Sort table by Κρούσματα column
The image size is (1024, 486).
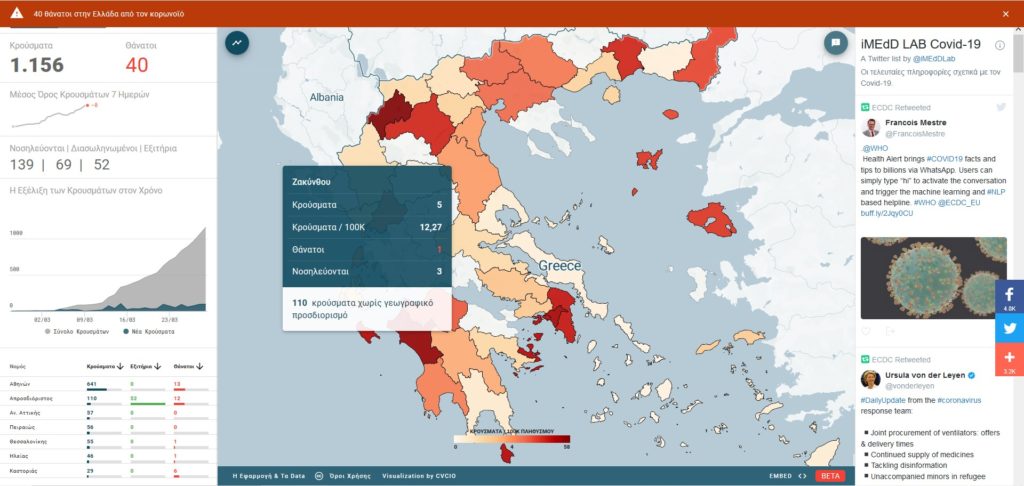(x=120, y=366)
